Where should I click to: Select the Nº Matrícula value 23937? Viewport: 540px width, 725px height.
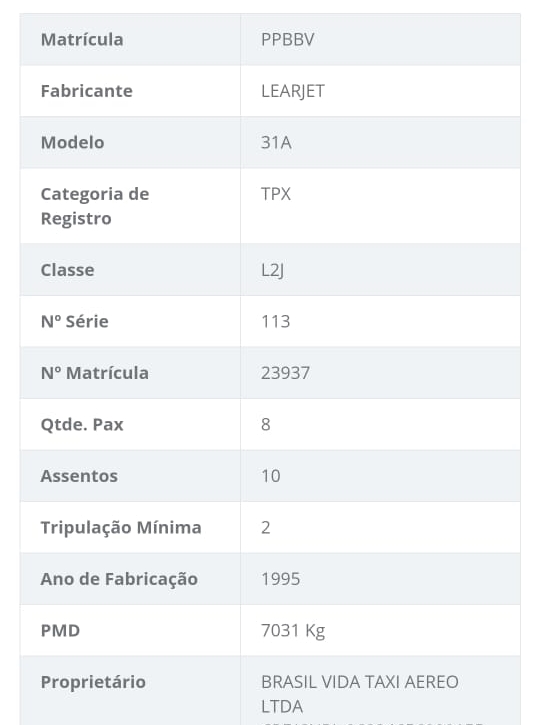(x=285, y=373)
